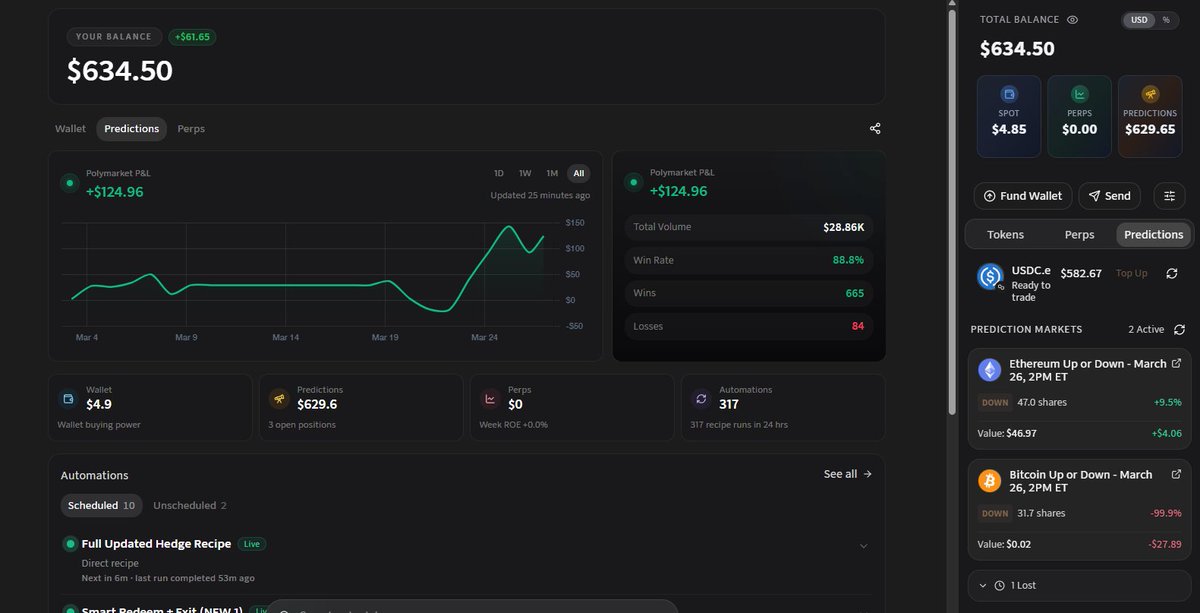Screen dimensions: 1200x613
Task: Set chart range to 1M
Action: coord(552,173)
